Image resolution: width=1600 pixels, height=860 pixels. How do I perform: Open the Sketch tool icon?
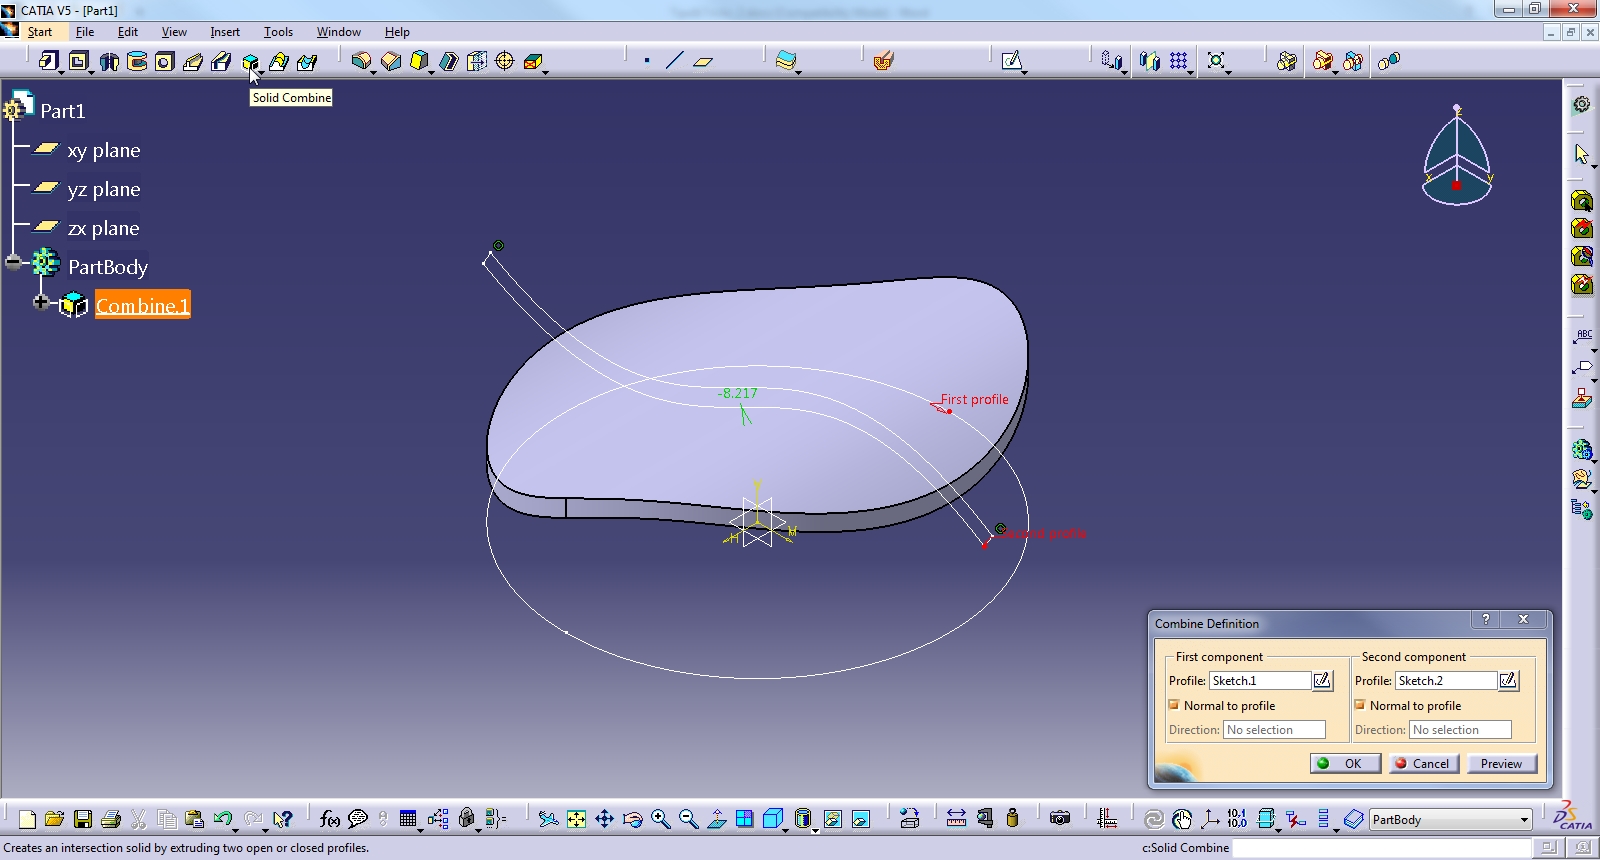click(1012, 61)
